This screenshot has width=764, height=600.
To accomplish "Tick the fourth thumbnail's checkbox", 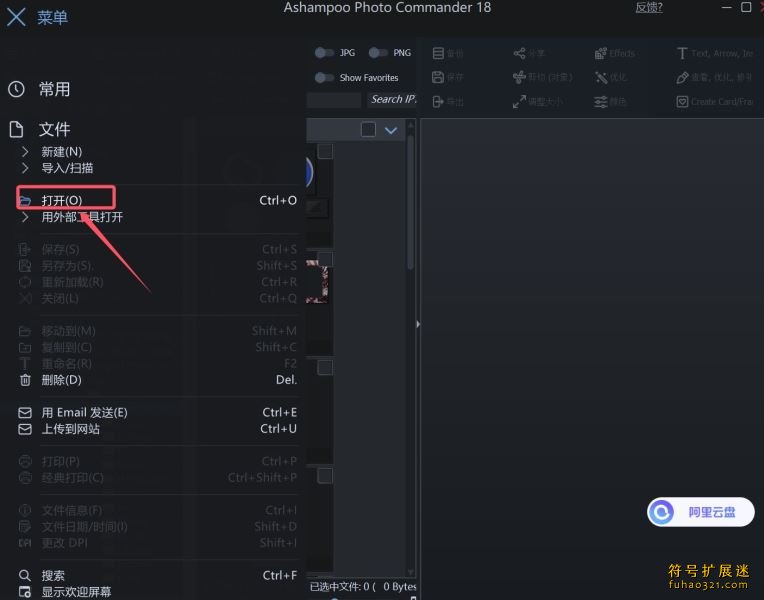I will pyautogui.click(x=325, y=476).
